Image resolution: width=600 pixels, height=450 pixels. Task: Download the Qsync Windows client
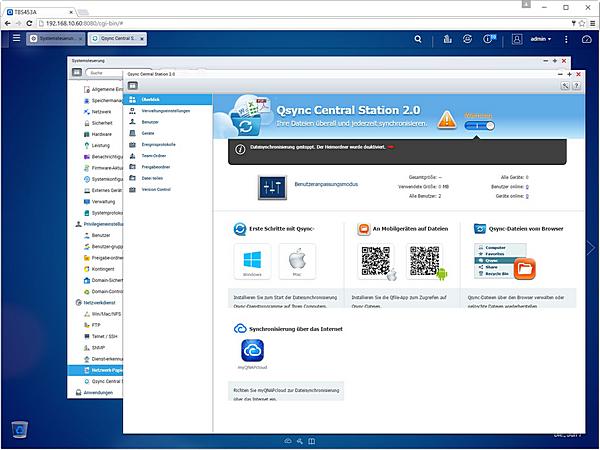click(x=252, y=261)
